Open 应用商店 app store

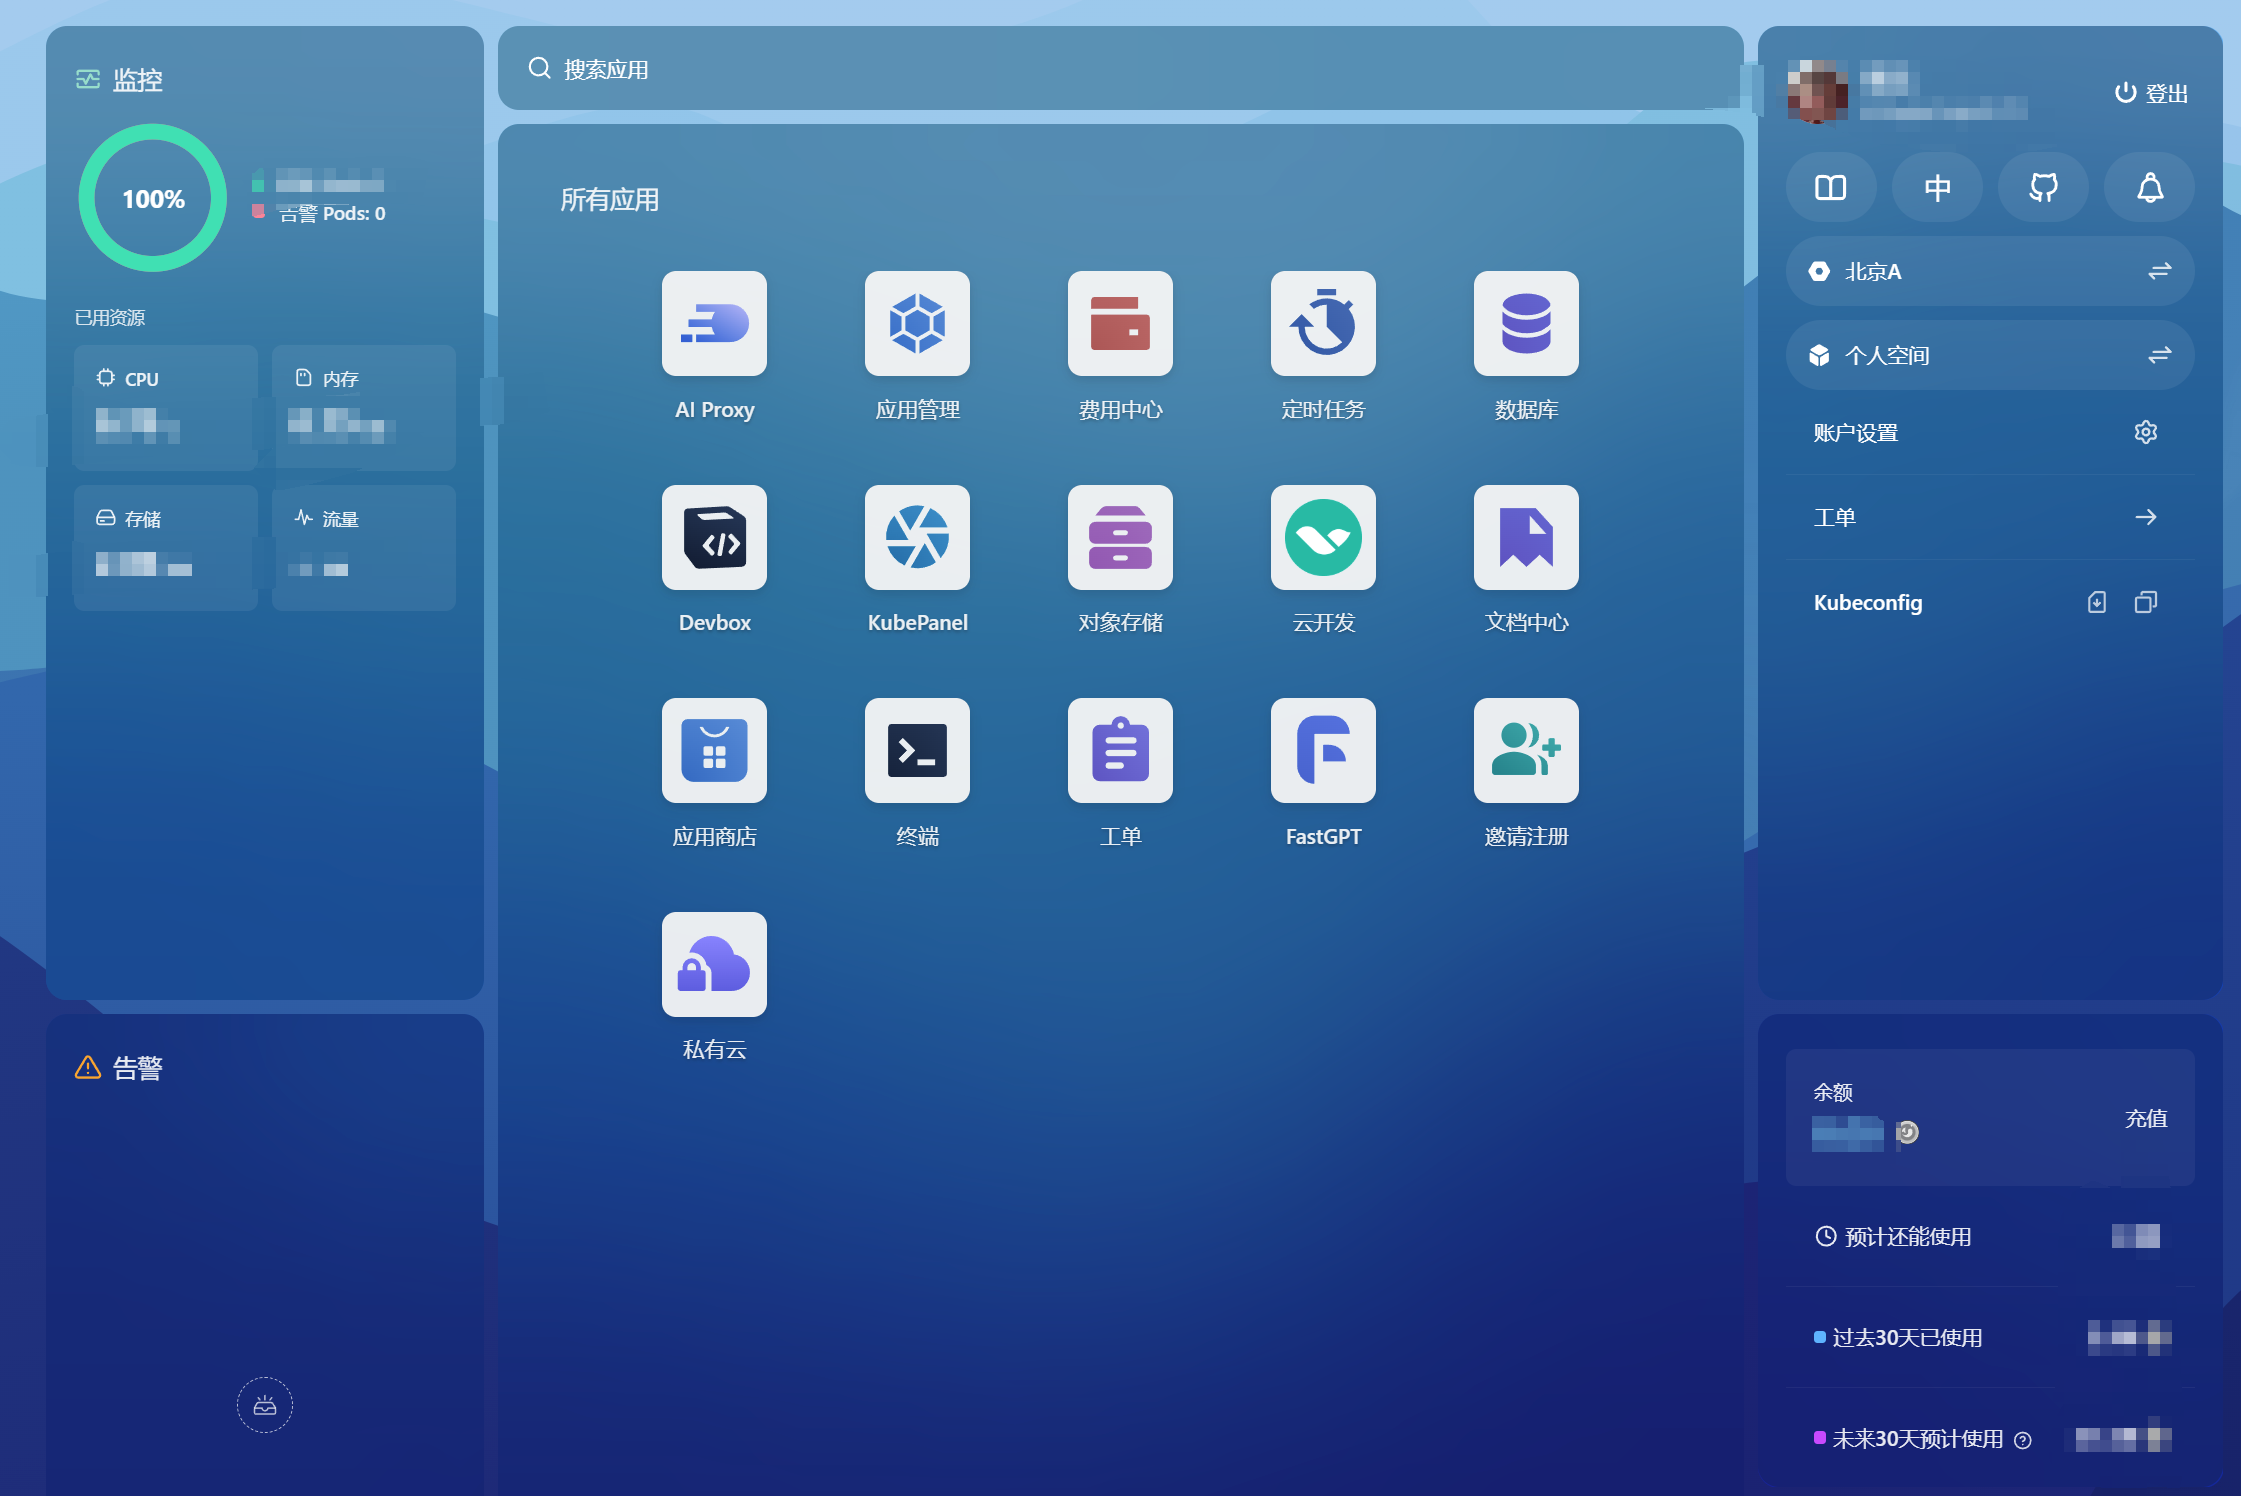click(x=714, y=750)
